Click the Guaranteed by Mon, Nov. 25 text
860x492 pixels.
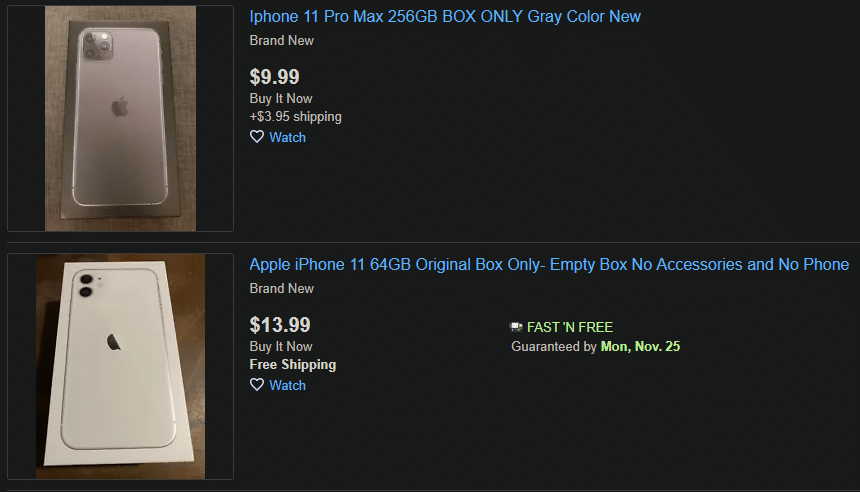(596, 346)
